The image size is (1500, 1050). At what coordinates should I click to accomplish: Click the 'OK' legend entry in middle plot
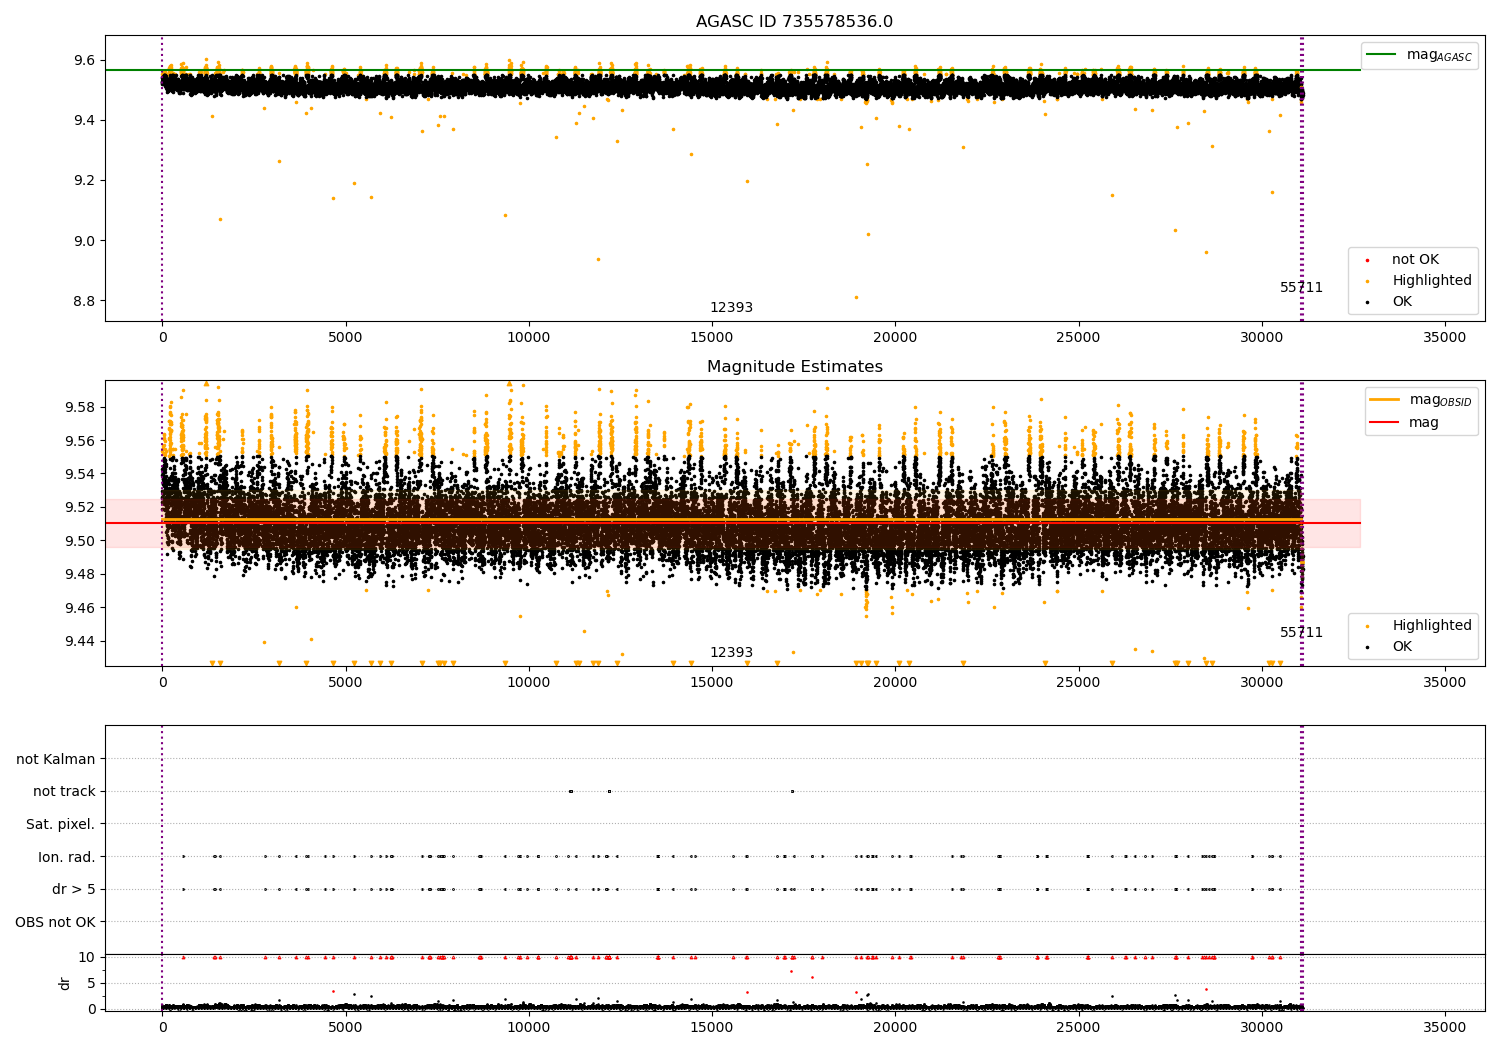1389,647
